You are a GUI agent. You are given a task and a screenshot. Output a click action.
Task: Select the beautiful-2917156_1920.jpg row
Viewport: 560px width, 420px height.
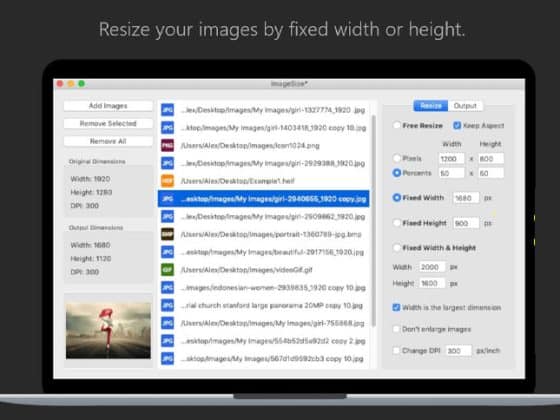click(264, 252)
